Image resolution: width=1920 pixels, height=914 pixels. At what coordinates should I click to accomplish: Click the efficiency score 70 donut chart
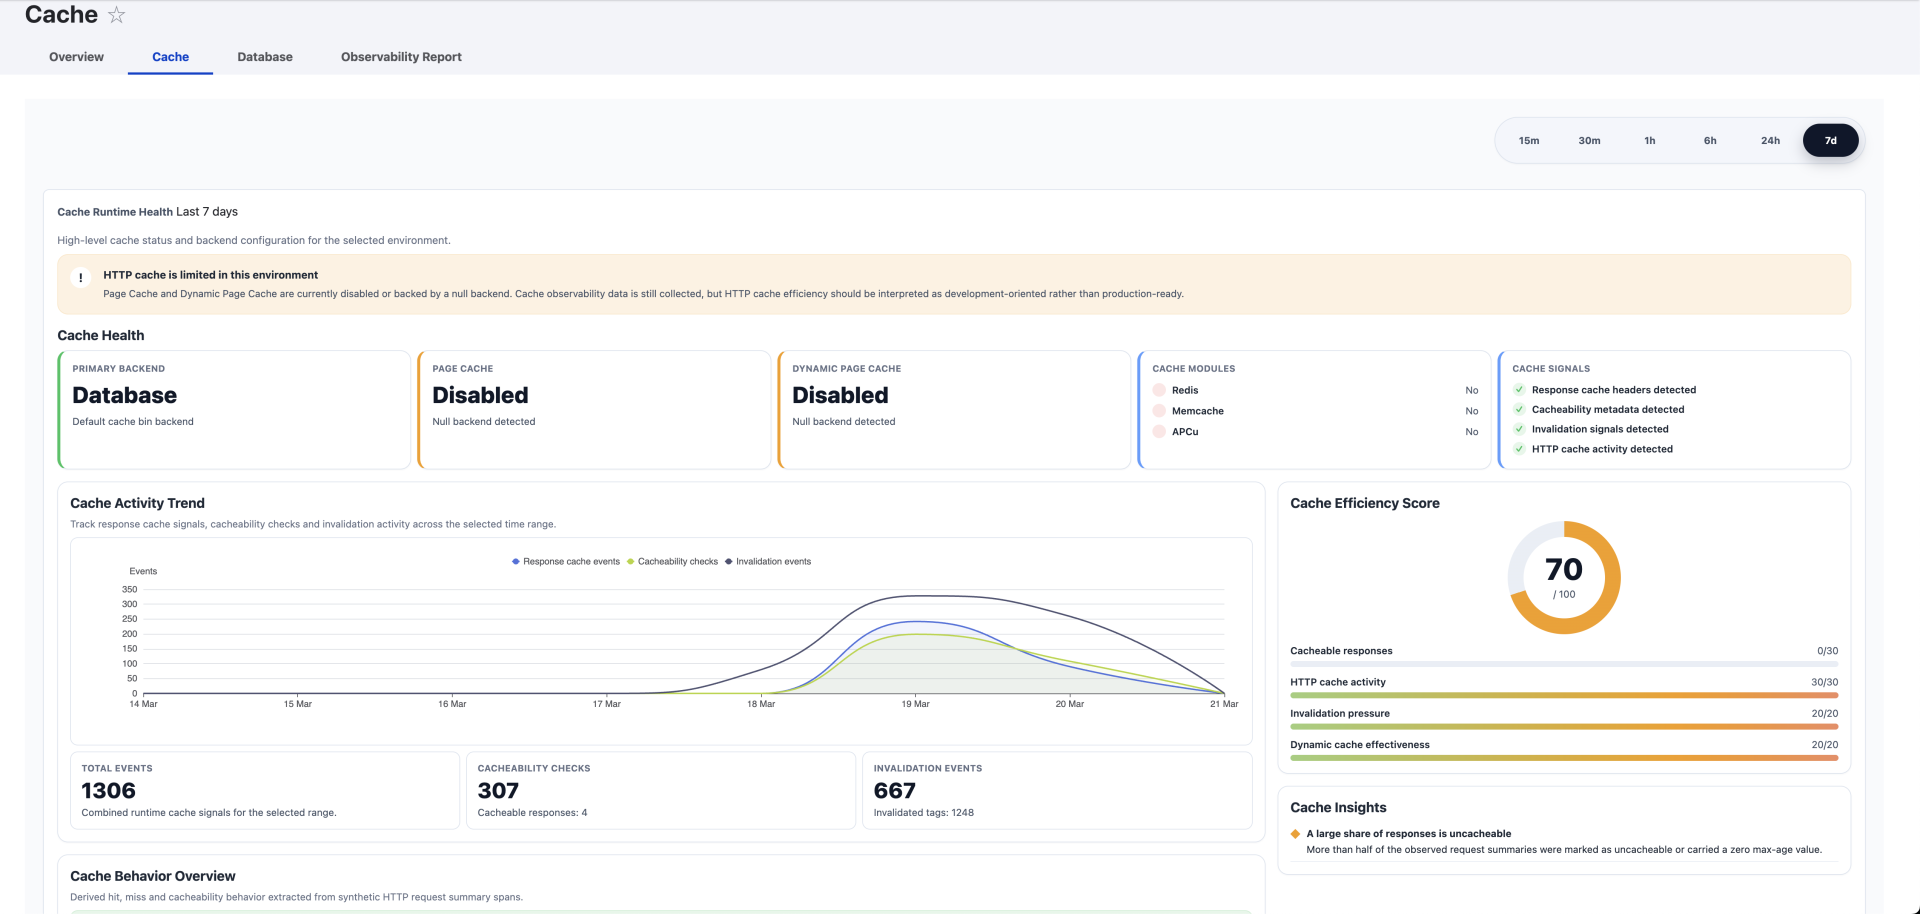tap(1564, 577)
